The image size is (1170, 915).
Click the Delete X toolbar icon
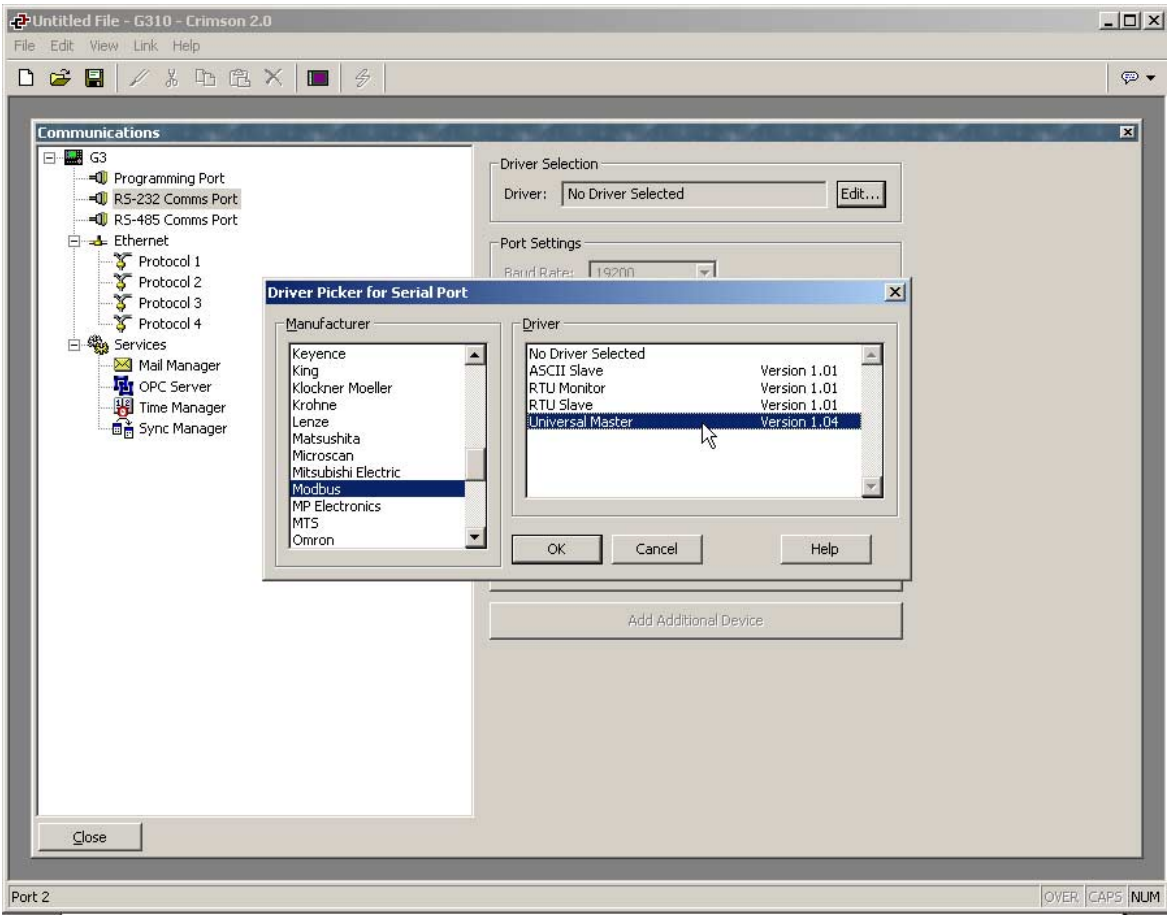[x=274, y=78]
